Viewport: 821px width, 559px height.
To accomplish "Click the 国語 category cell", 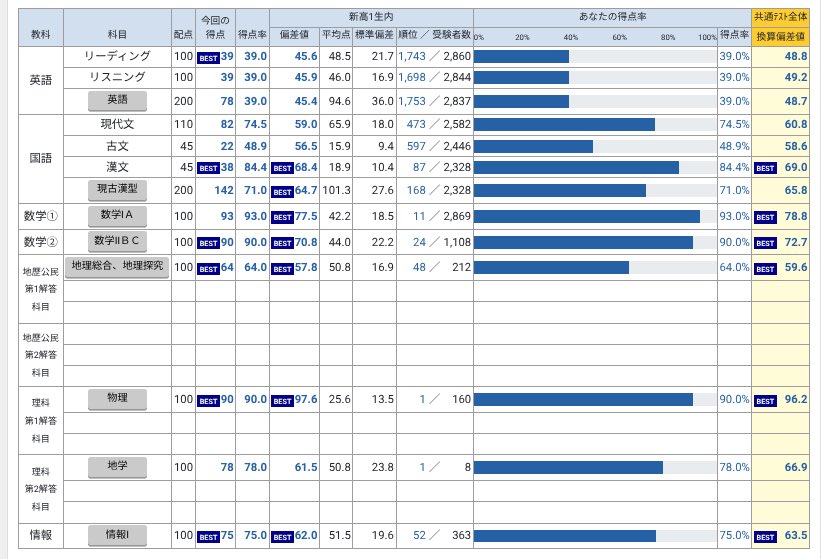I will [41, 159].
